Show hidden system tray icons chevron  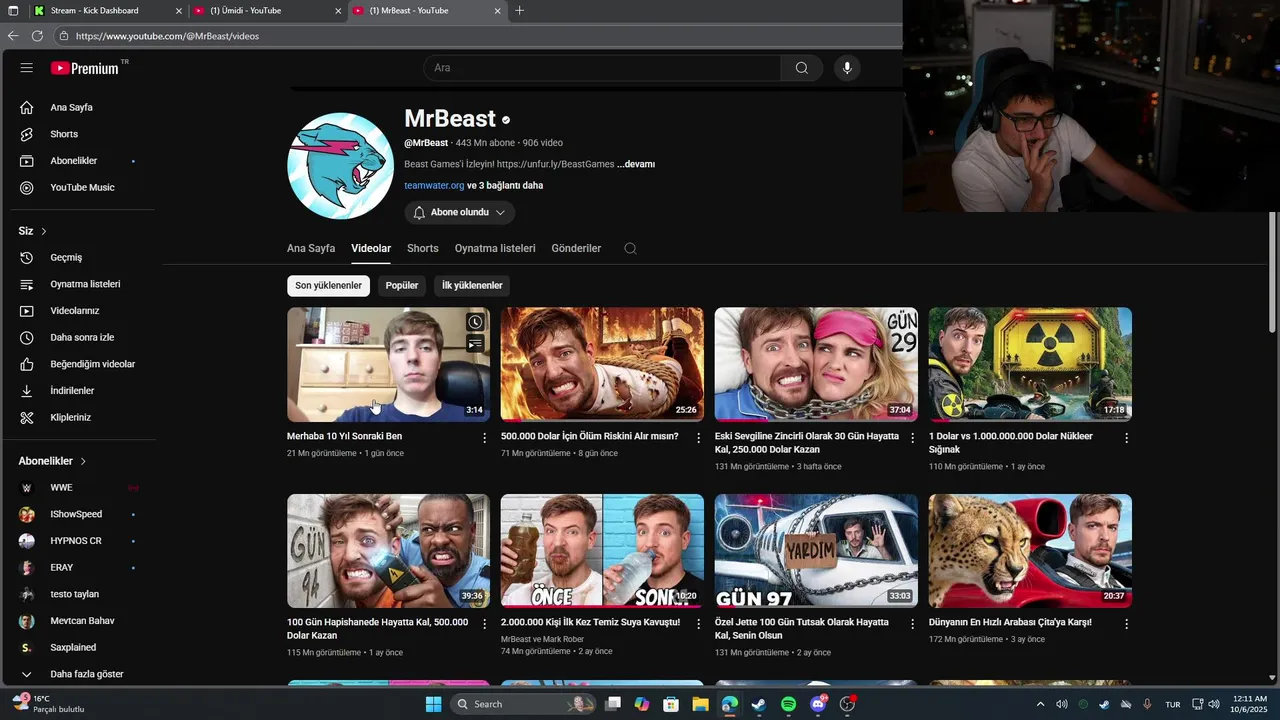1040,704
